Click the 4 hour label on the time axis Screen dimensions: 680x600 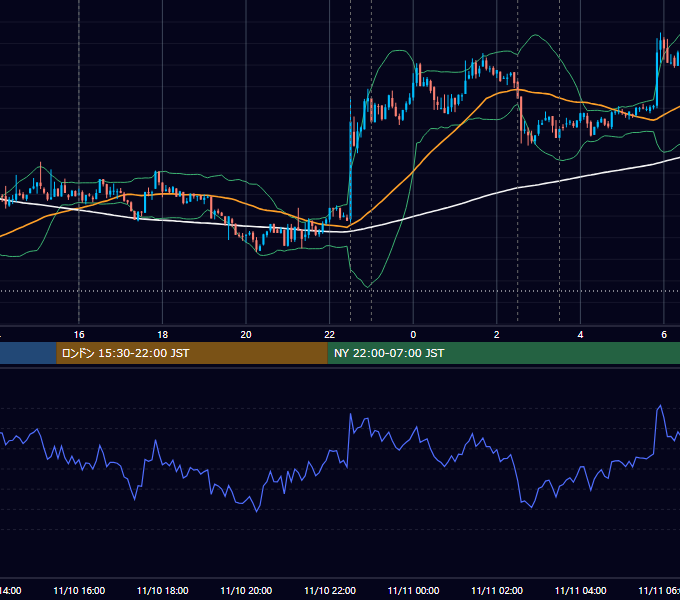[580, 335]
